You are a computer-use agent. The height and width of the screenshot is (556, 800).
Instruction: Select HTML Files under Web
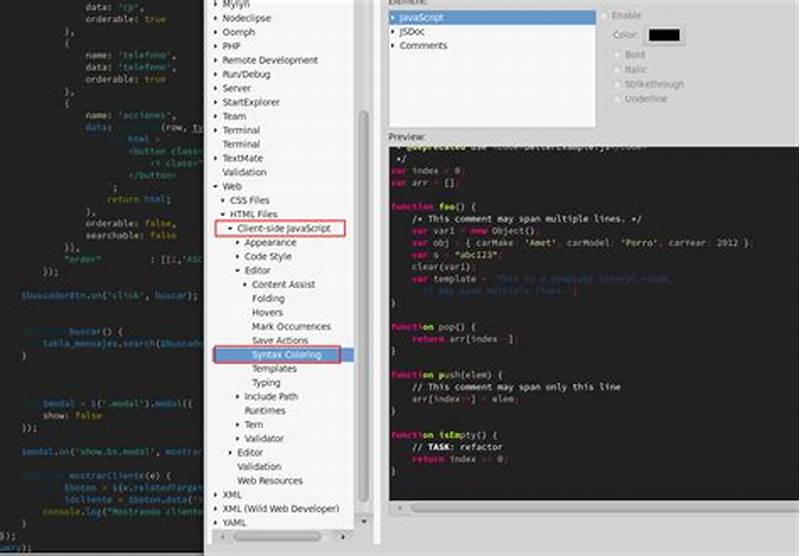coord(254,214)
